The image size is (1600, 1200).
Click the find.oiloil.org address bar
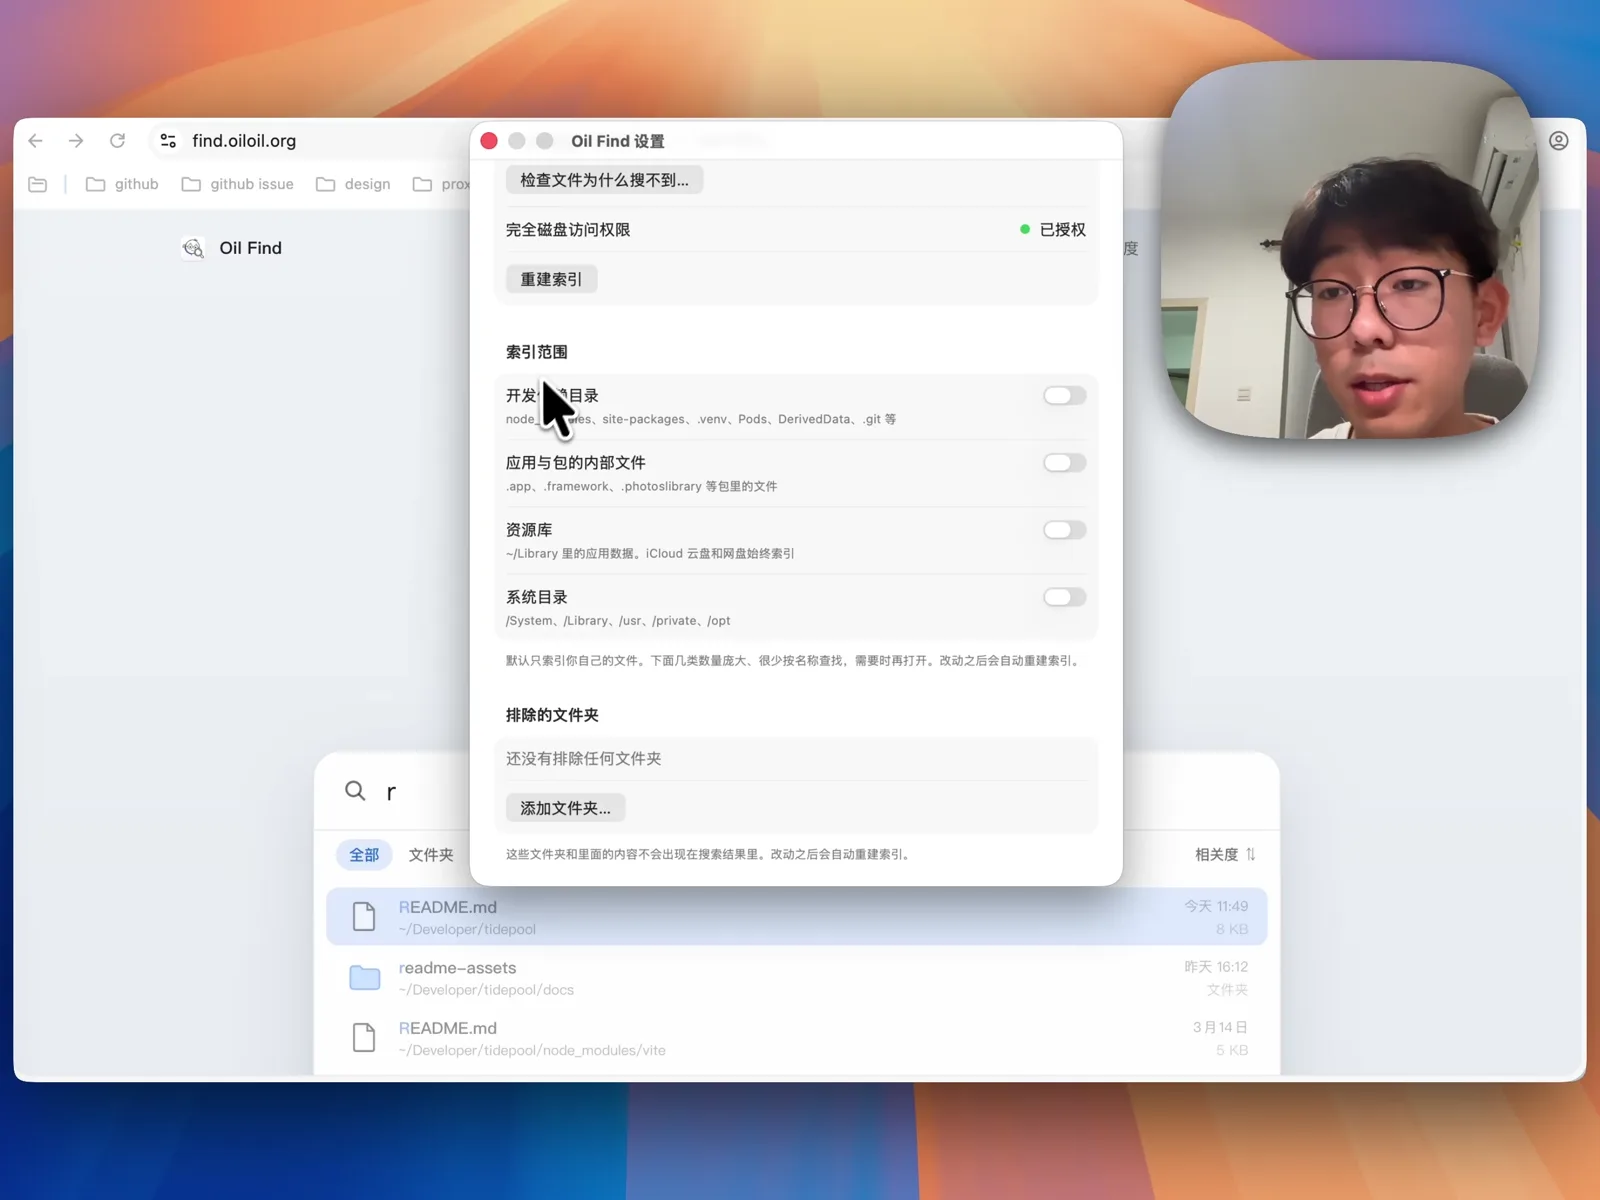click(310, 141)
